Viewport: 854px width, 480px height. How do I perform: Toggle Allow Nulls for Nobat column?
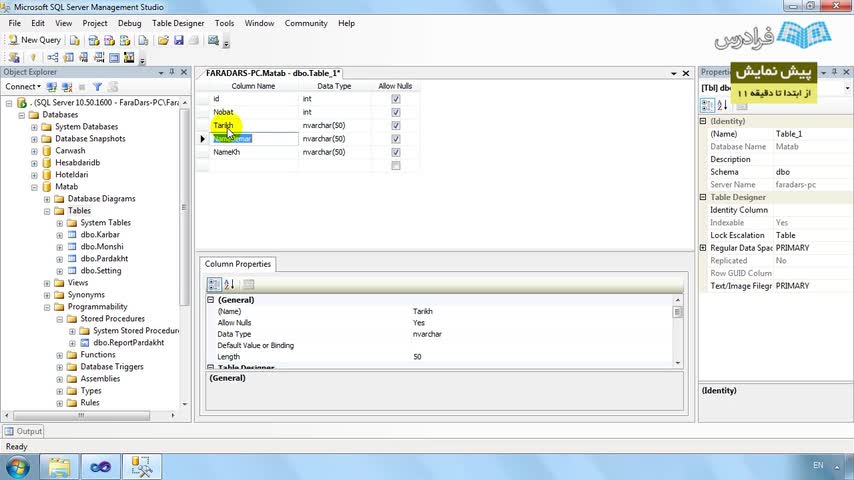395,112
